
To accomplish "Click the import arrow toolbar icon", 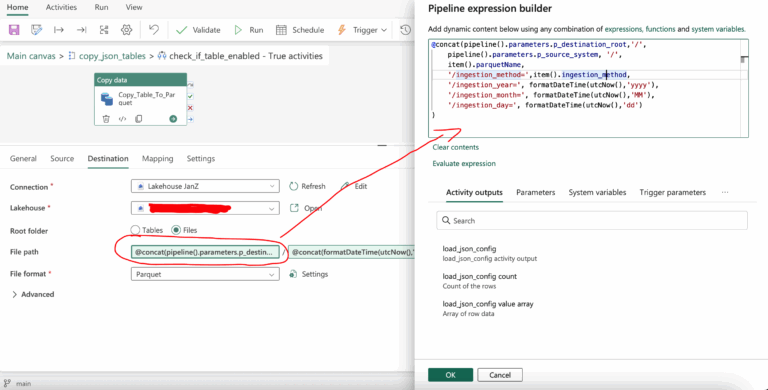I will click(59, 30).
